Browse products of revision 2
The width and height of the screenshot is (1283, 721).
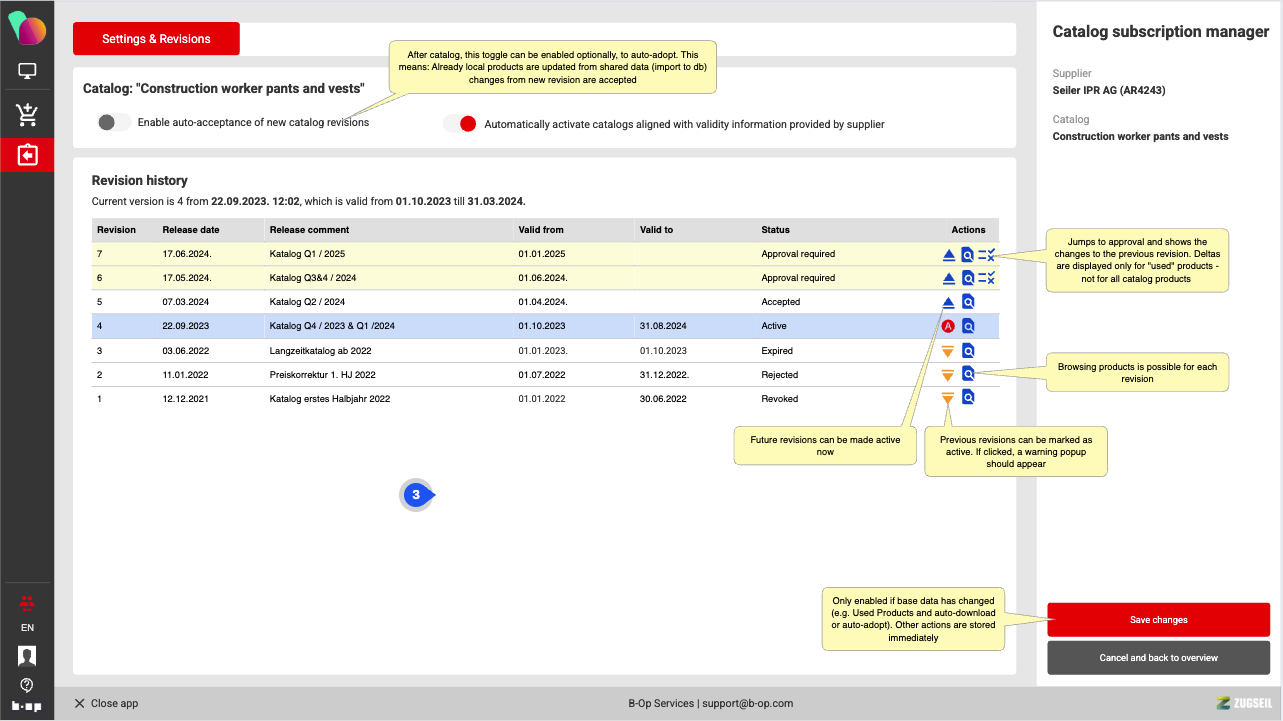(x=967, y=375)
